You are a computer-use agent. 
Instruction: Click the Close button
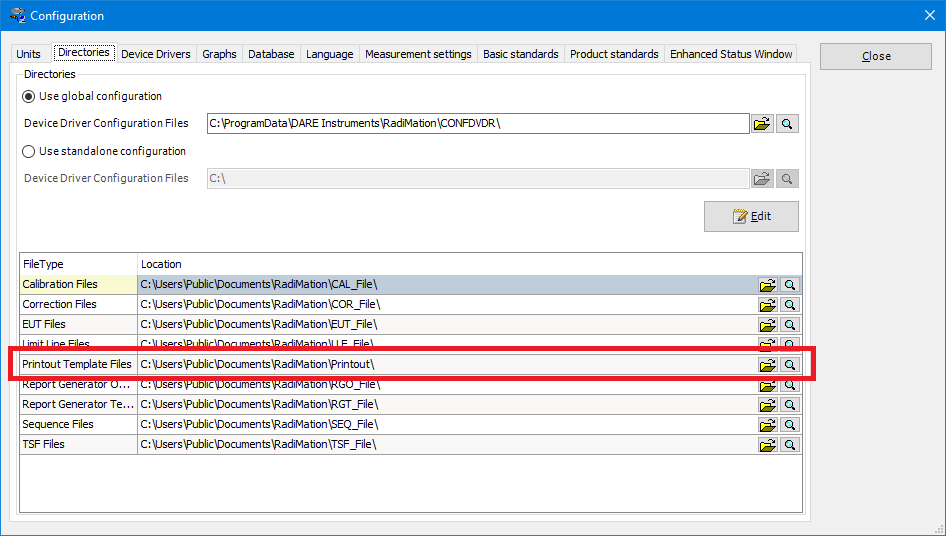click(x=875, y=56)
